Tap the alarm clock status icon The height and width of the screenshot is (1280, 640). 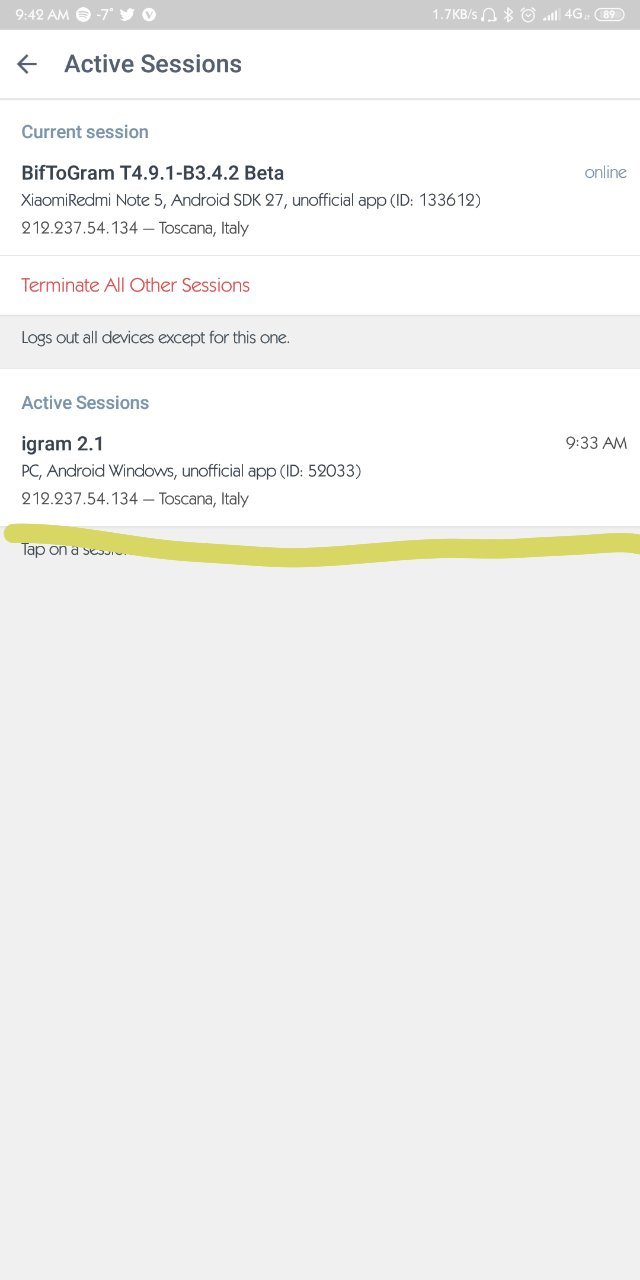(x=528, y=14)
